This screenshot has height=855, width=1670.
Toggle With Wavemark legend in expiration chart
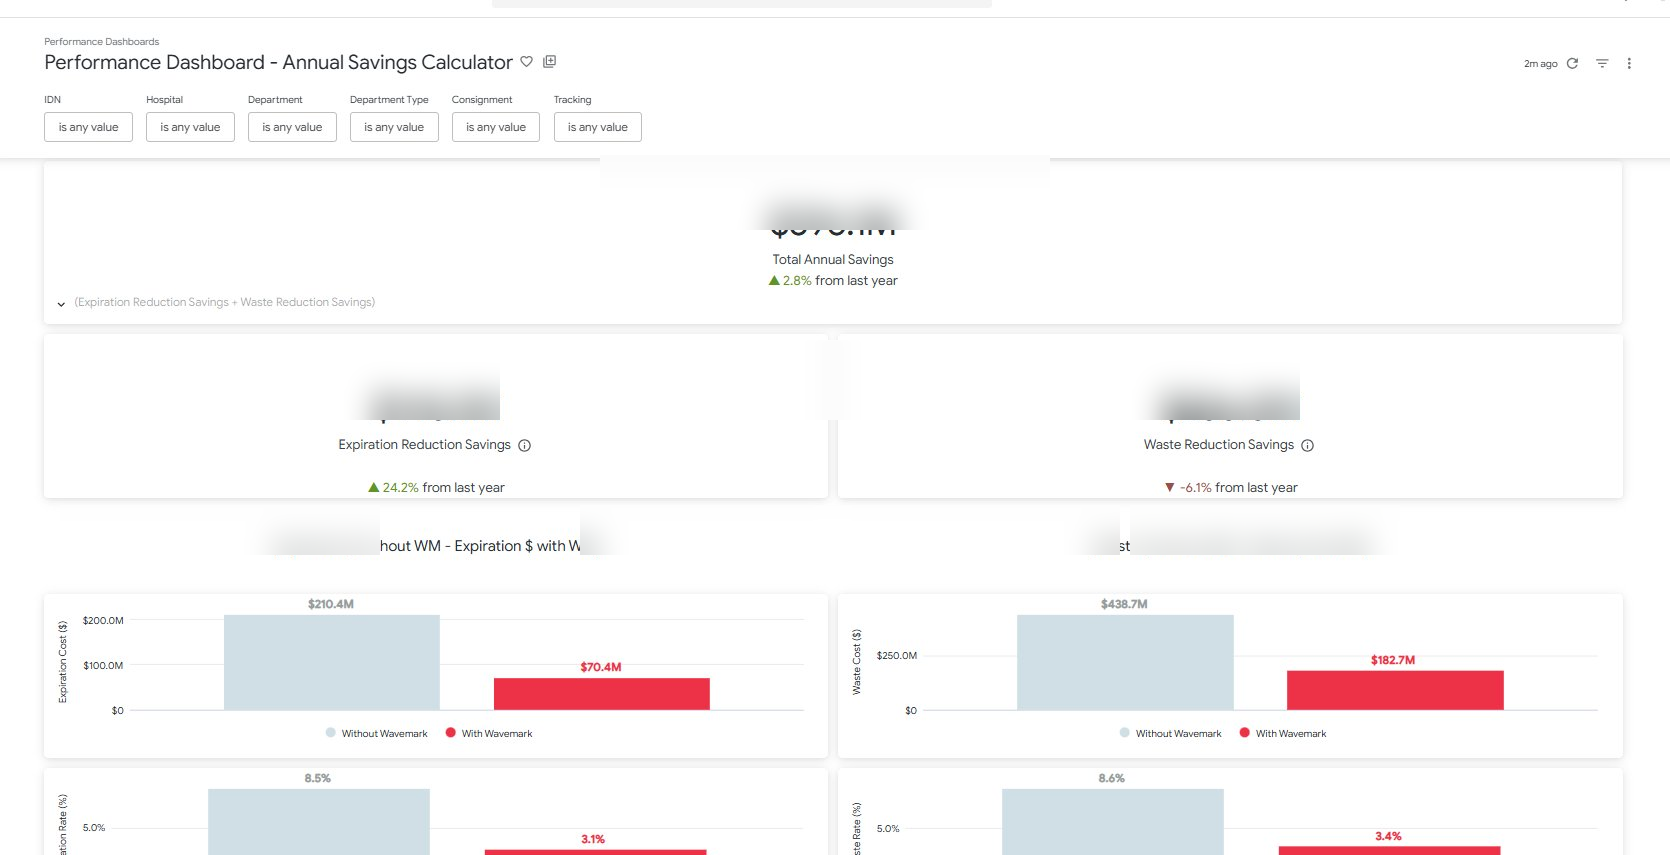[x=489, y=733]
